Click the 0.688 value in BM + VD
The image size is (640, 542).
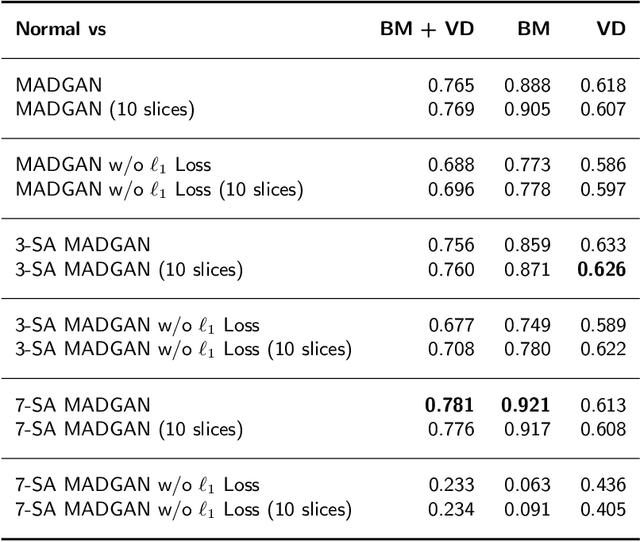(451, 165)
